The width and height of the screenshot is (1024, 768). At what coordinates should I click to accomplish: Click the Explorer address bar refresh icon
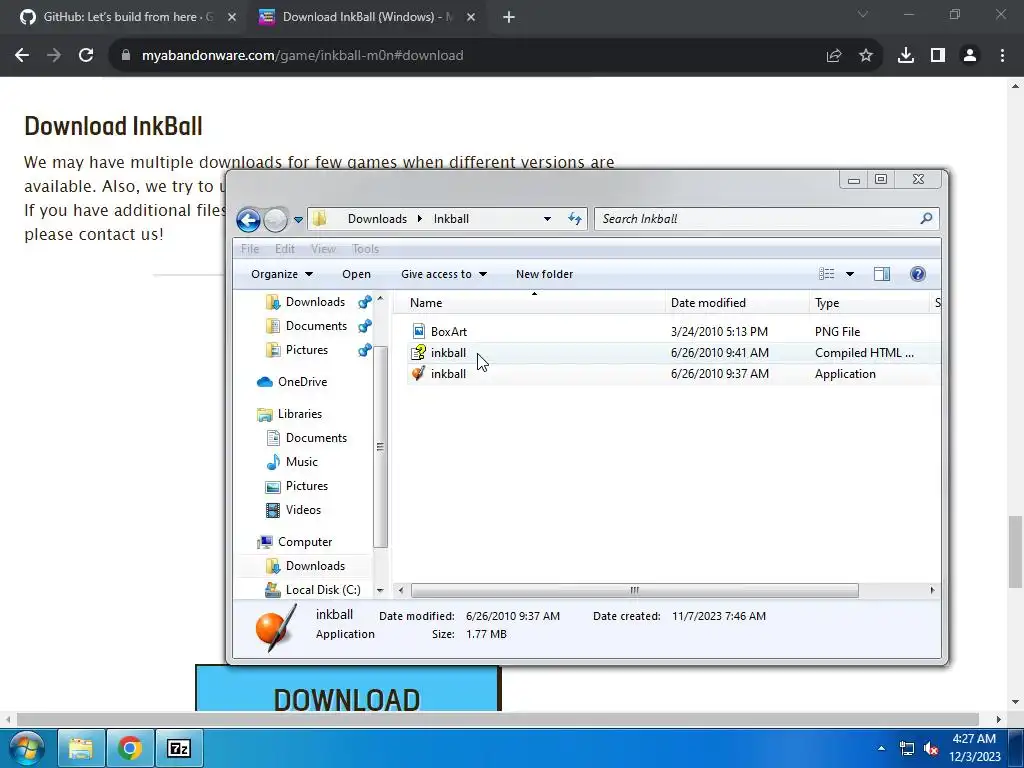(575, 219)
